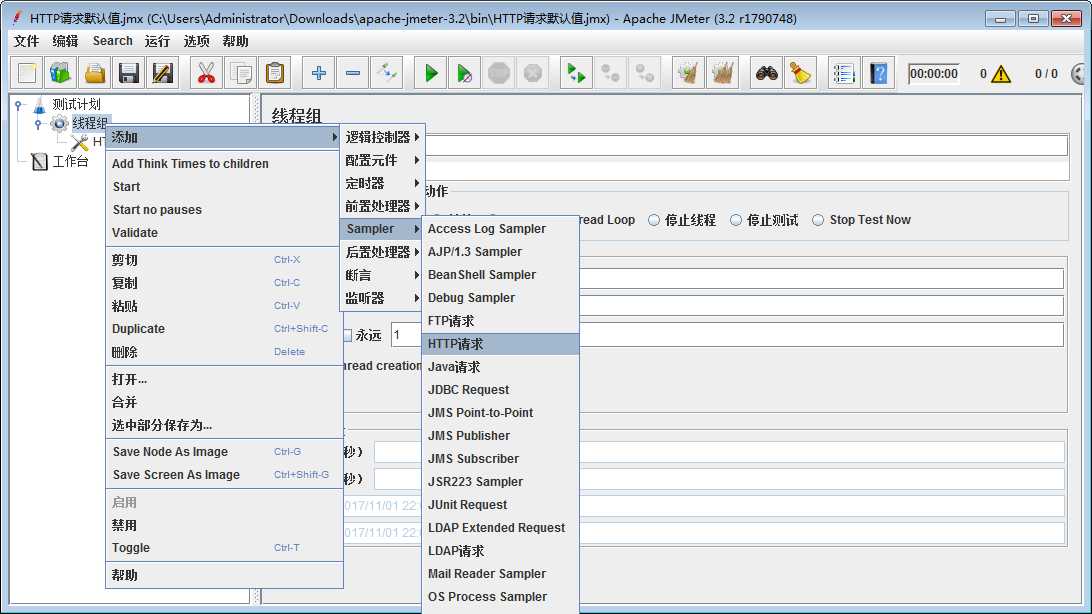This screenshot has height=614, width=1092.
Task: Click the Open file folder icon
Action: coord(95,73)
